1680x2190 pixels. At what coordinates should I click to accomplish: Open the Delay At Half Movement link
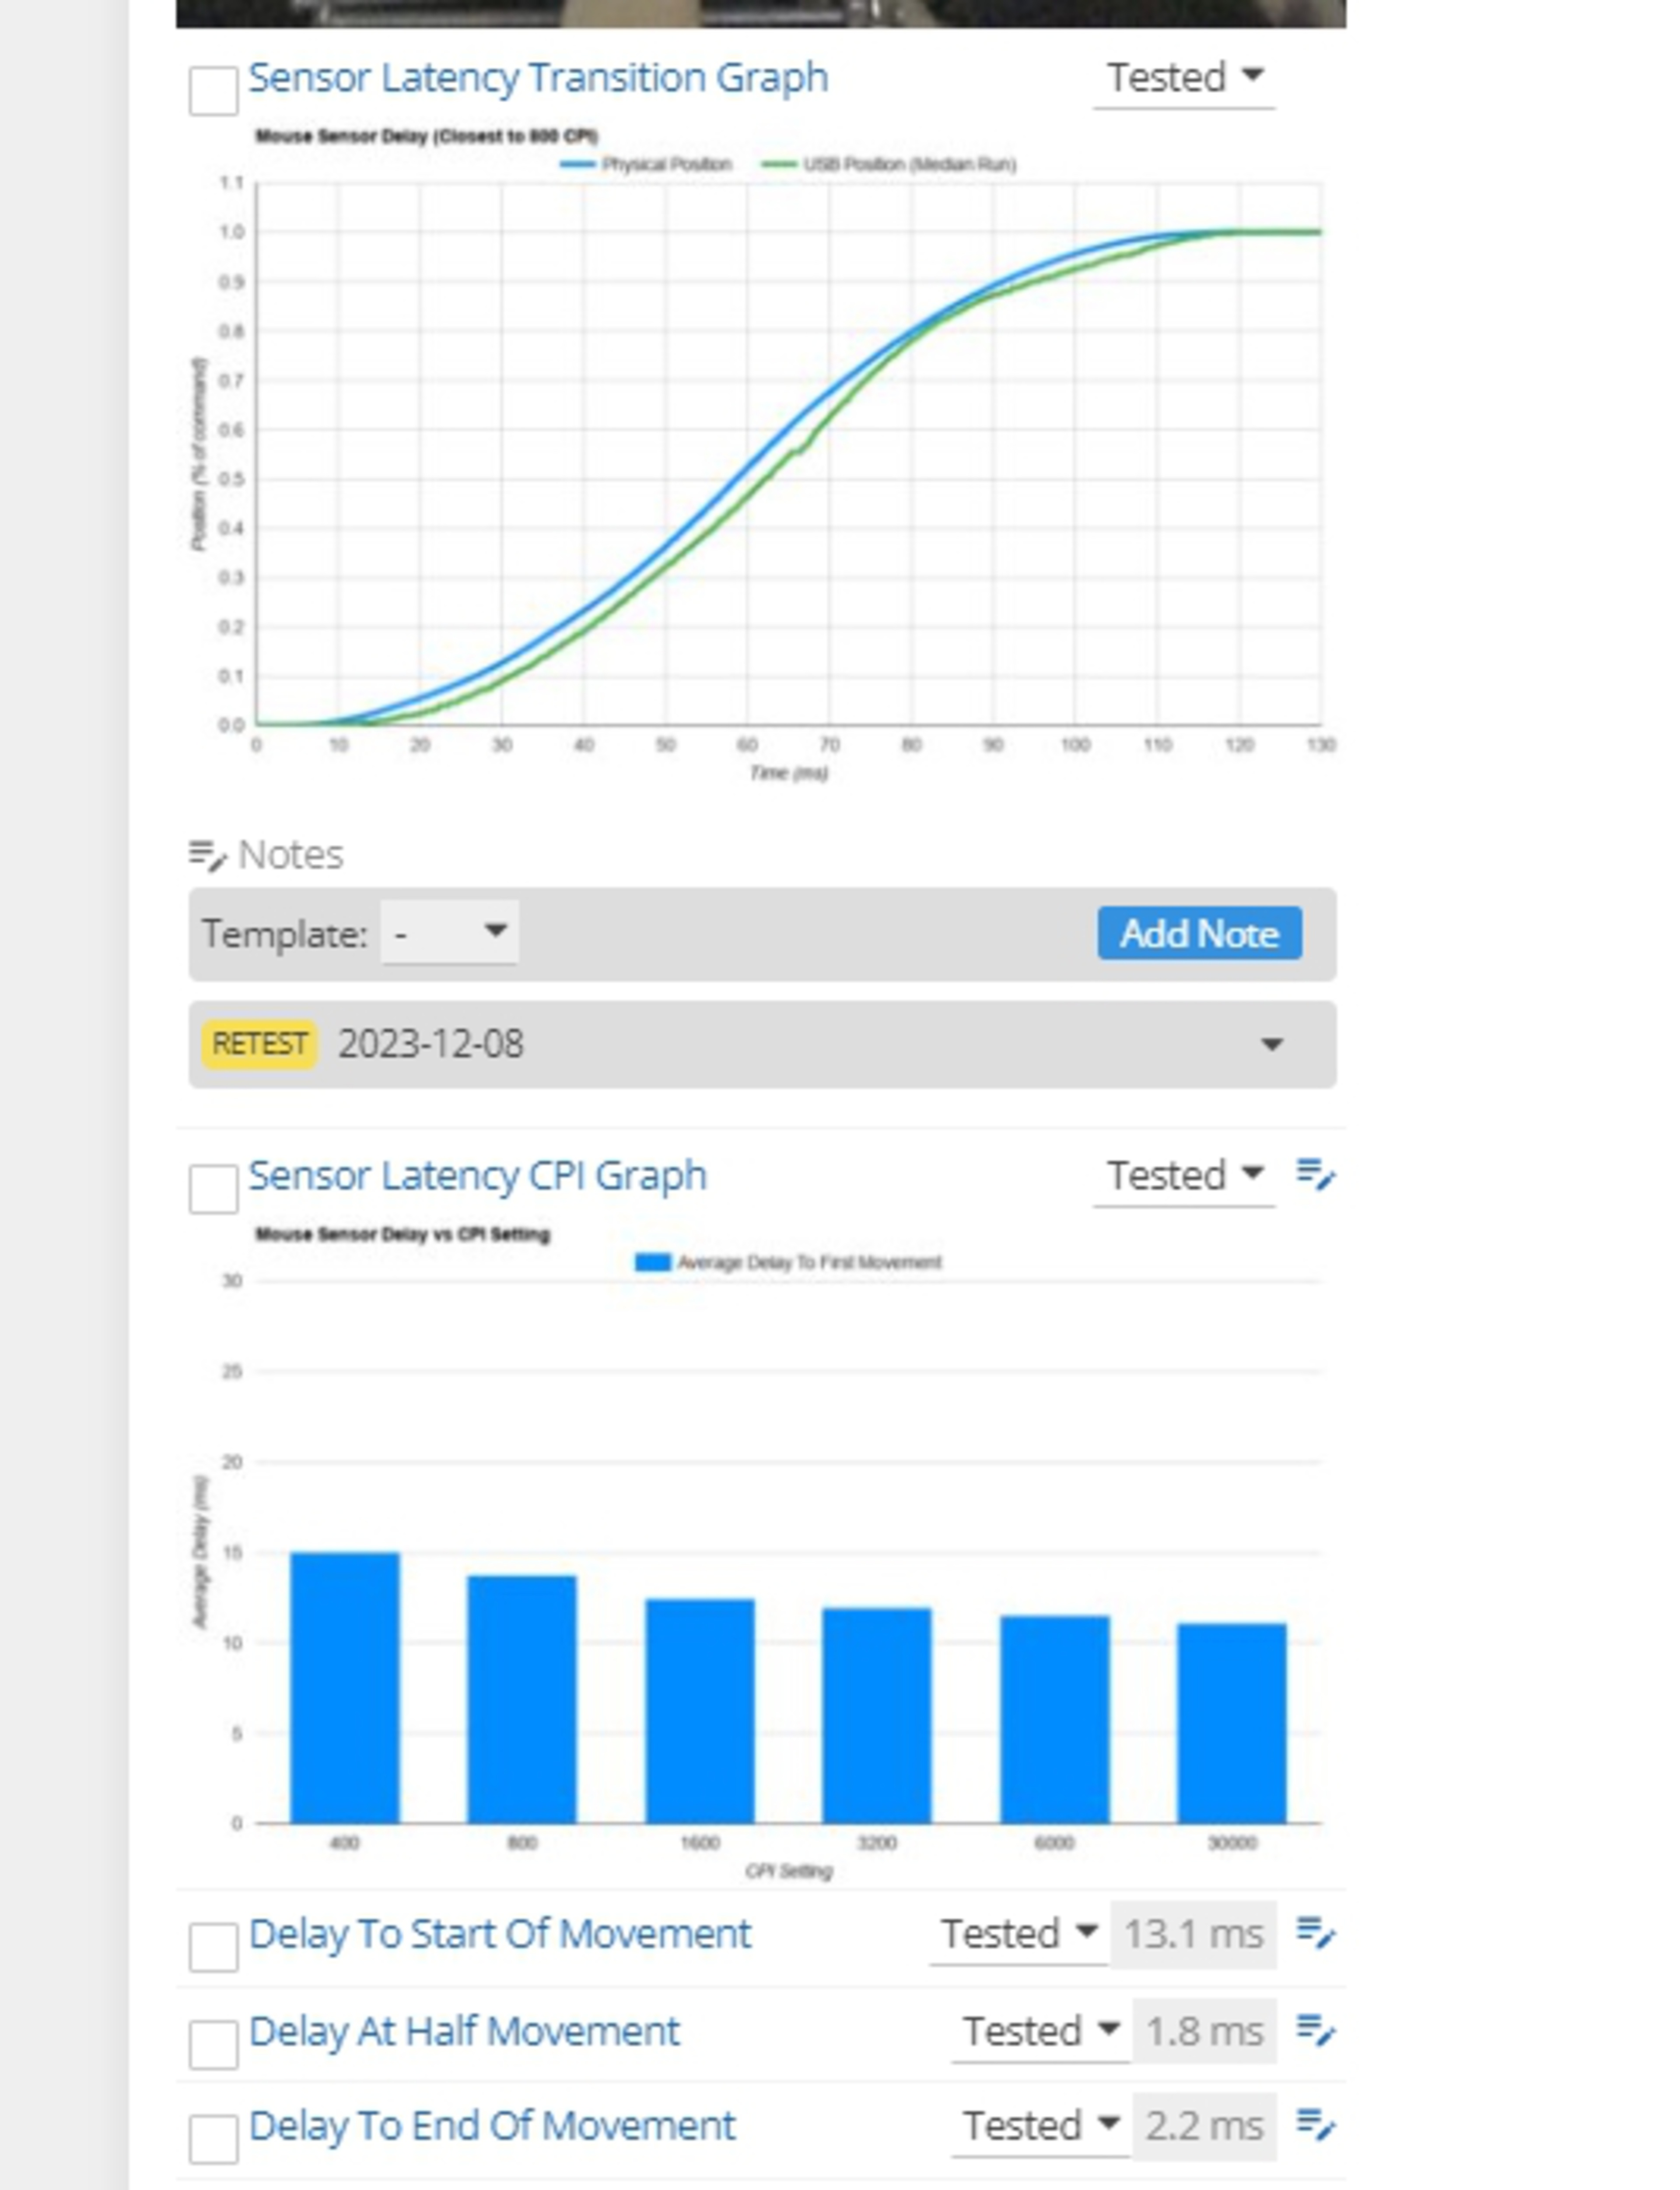tap(464, 2031)
